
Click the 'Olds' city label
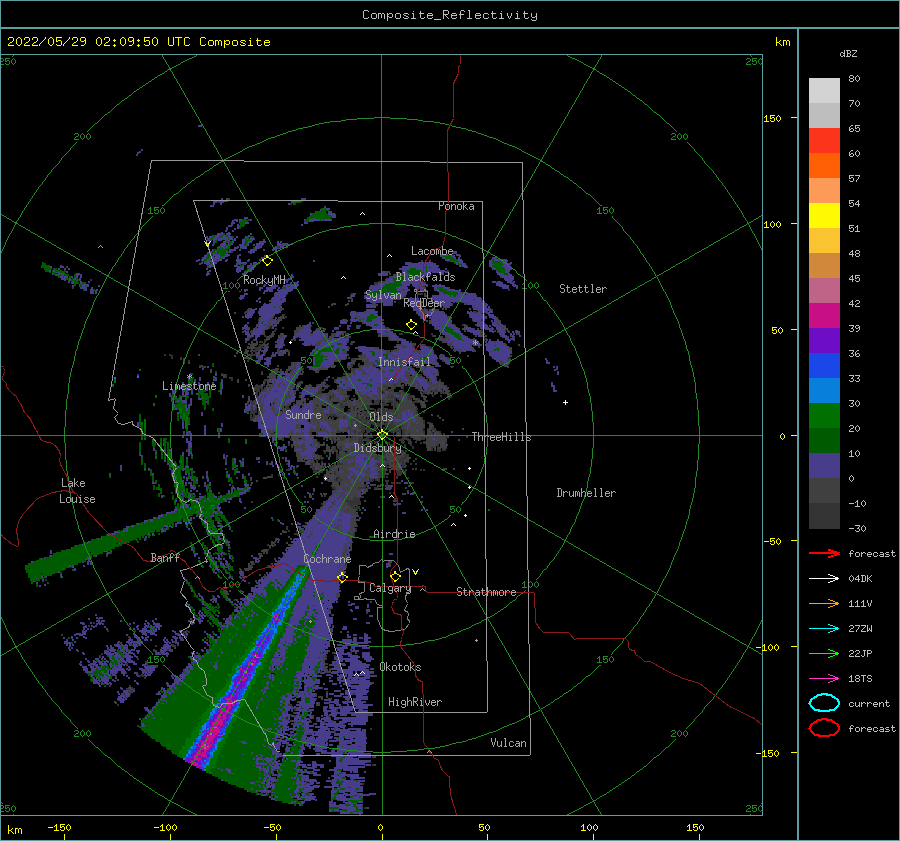point(381,417)
